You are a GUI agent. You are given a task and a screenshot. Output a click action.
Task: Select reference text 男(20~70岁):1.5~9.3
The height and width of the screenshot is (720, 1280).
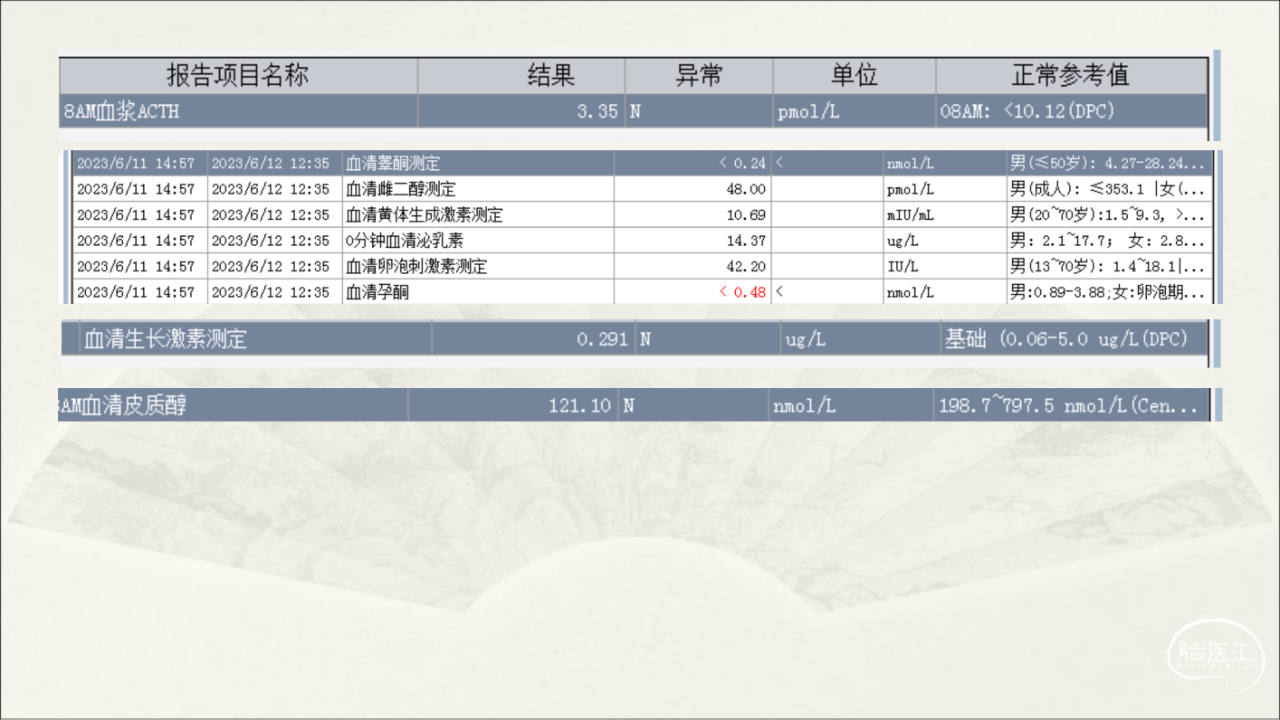point(1091,215)
